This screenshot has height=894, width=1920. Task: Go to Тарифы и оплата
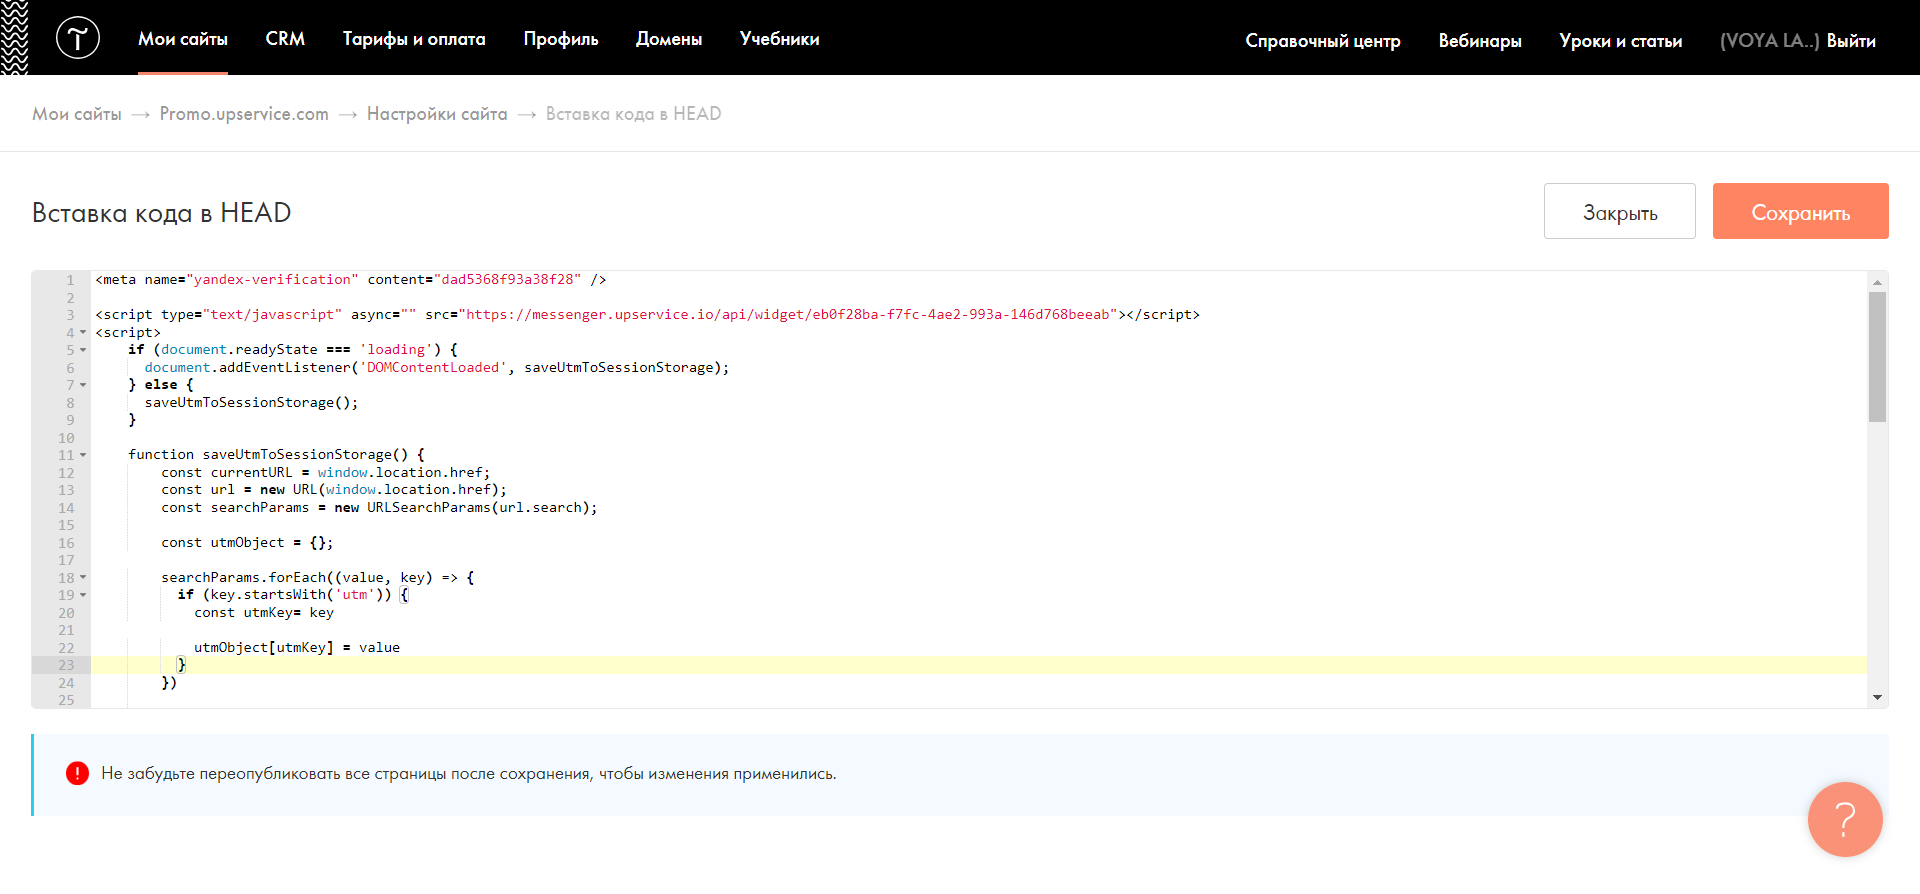coord(414,39)
